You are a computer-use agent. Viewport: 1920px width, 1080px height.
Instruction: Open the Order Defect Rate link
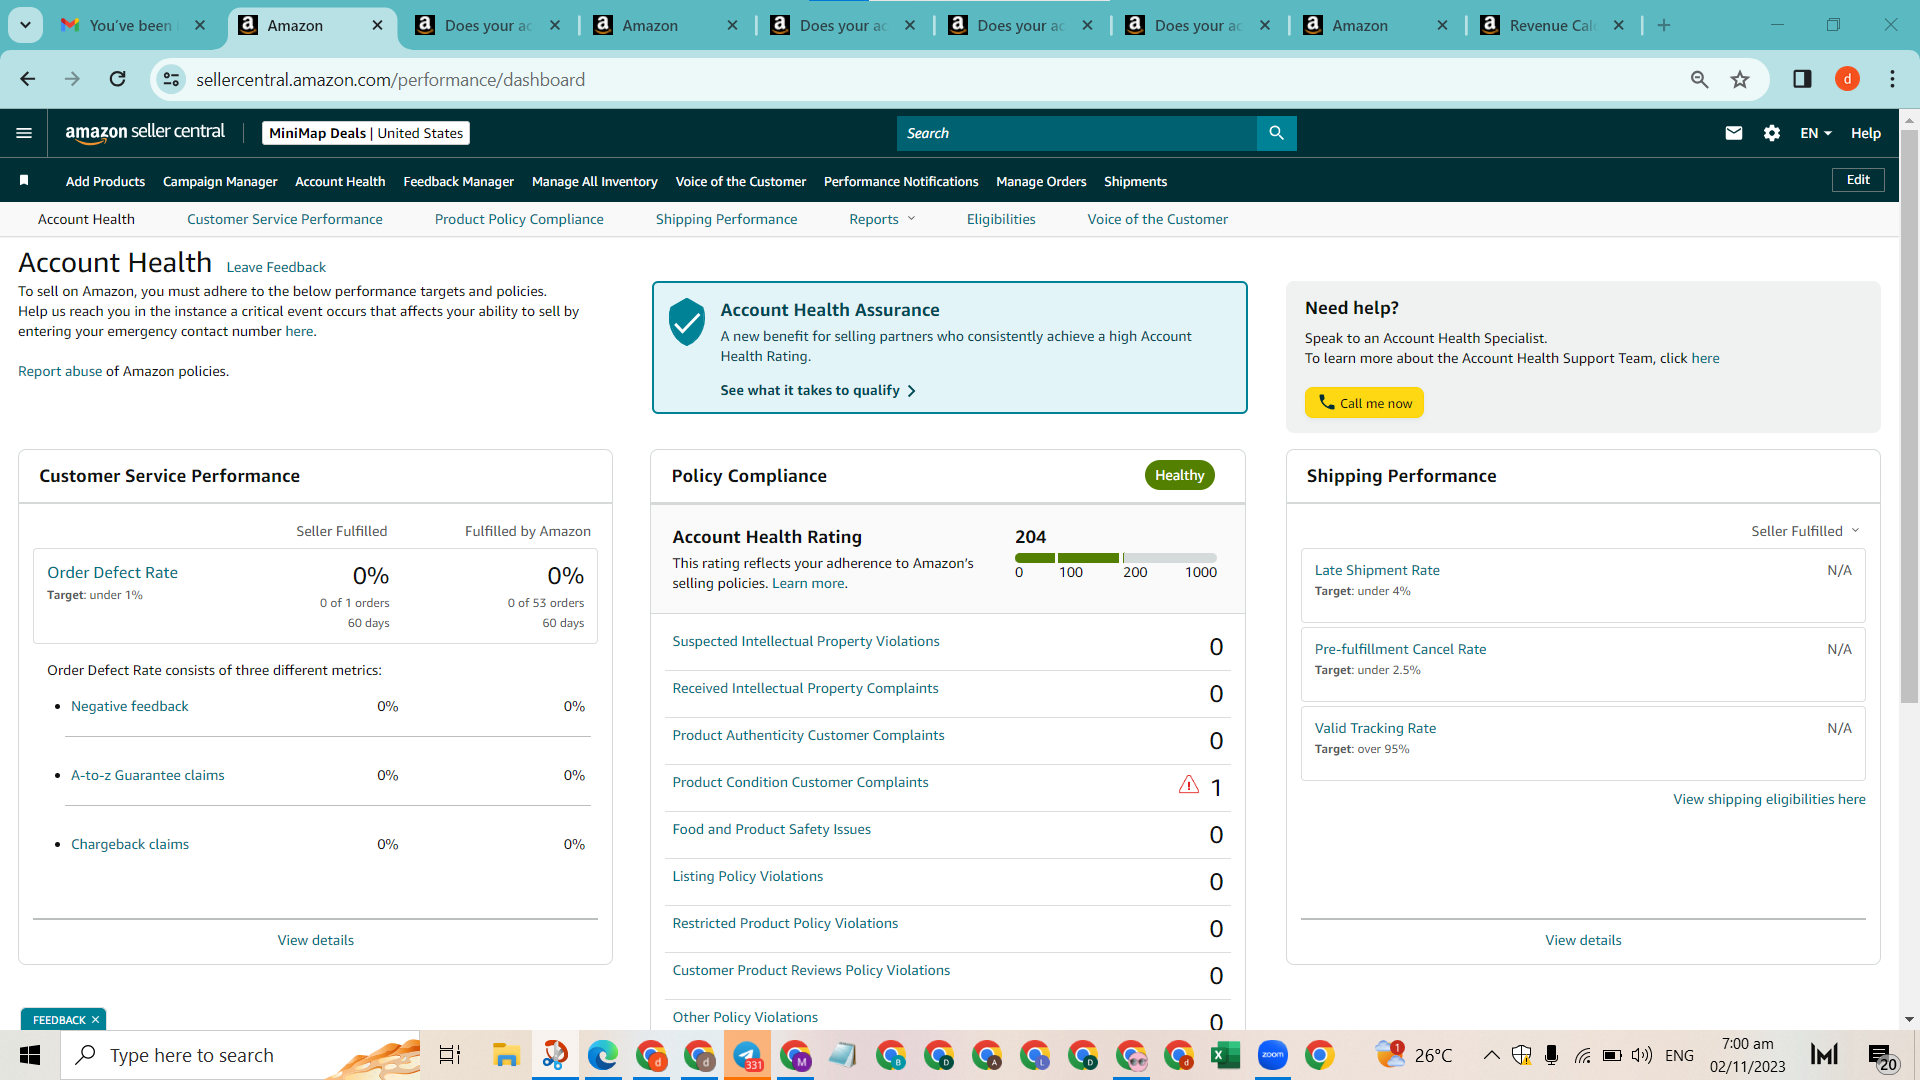[112, 572]
